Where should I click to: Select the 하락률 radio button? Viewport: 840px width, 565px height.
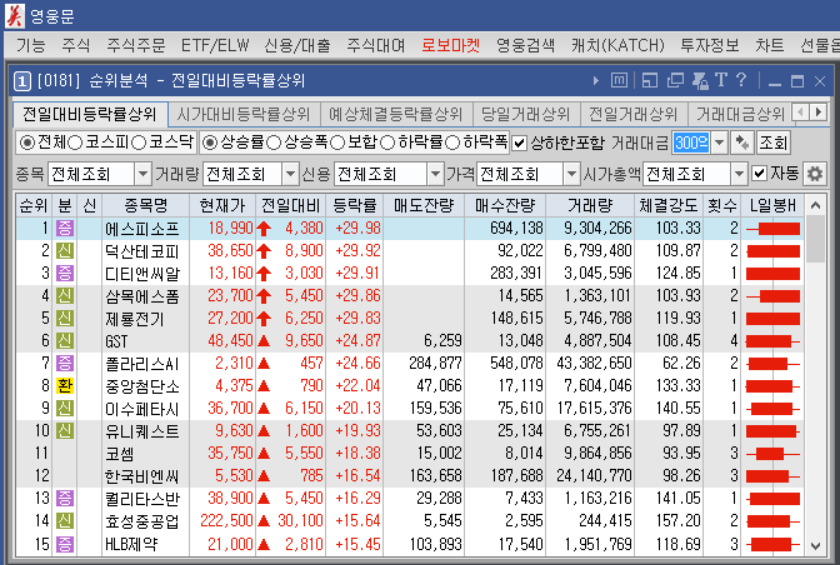(x=388, y=142)
